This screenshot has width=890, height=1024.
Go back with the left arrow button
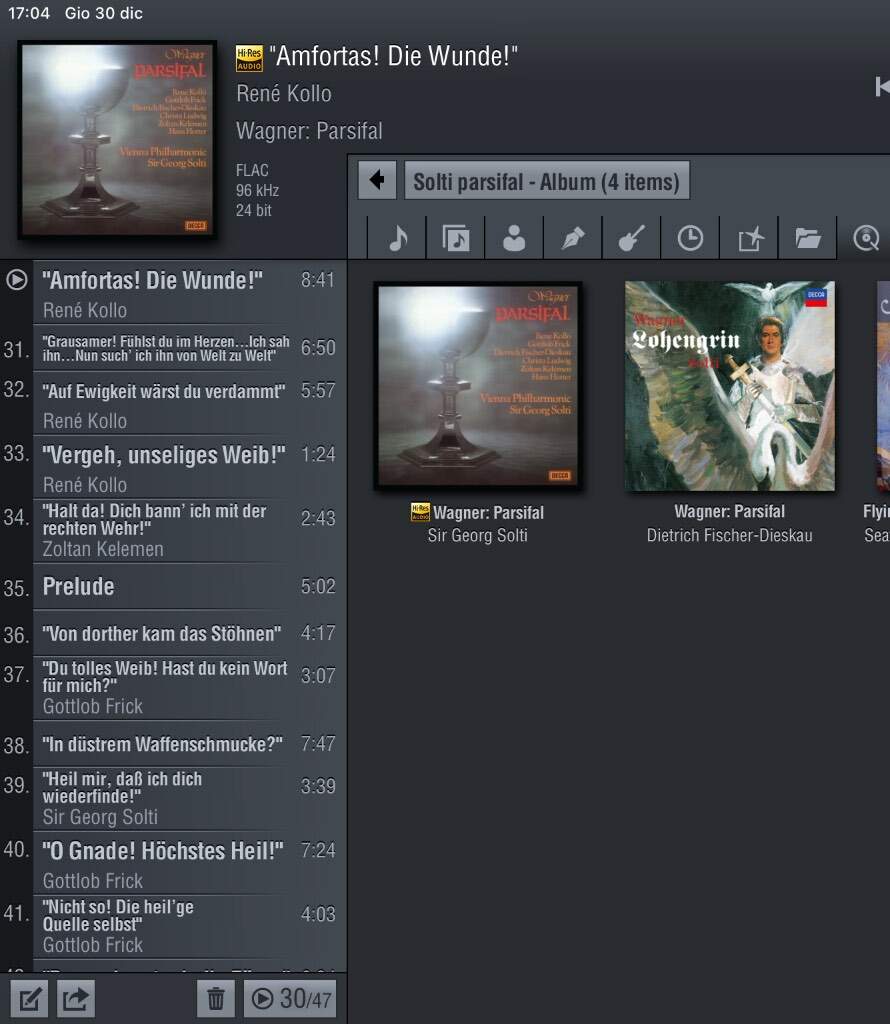(377, 180)
